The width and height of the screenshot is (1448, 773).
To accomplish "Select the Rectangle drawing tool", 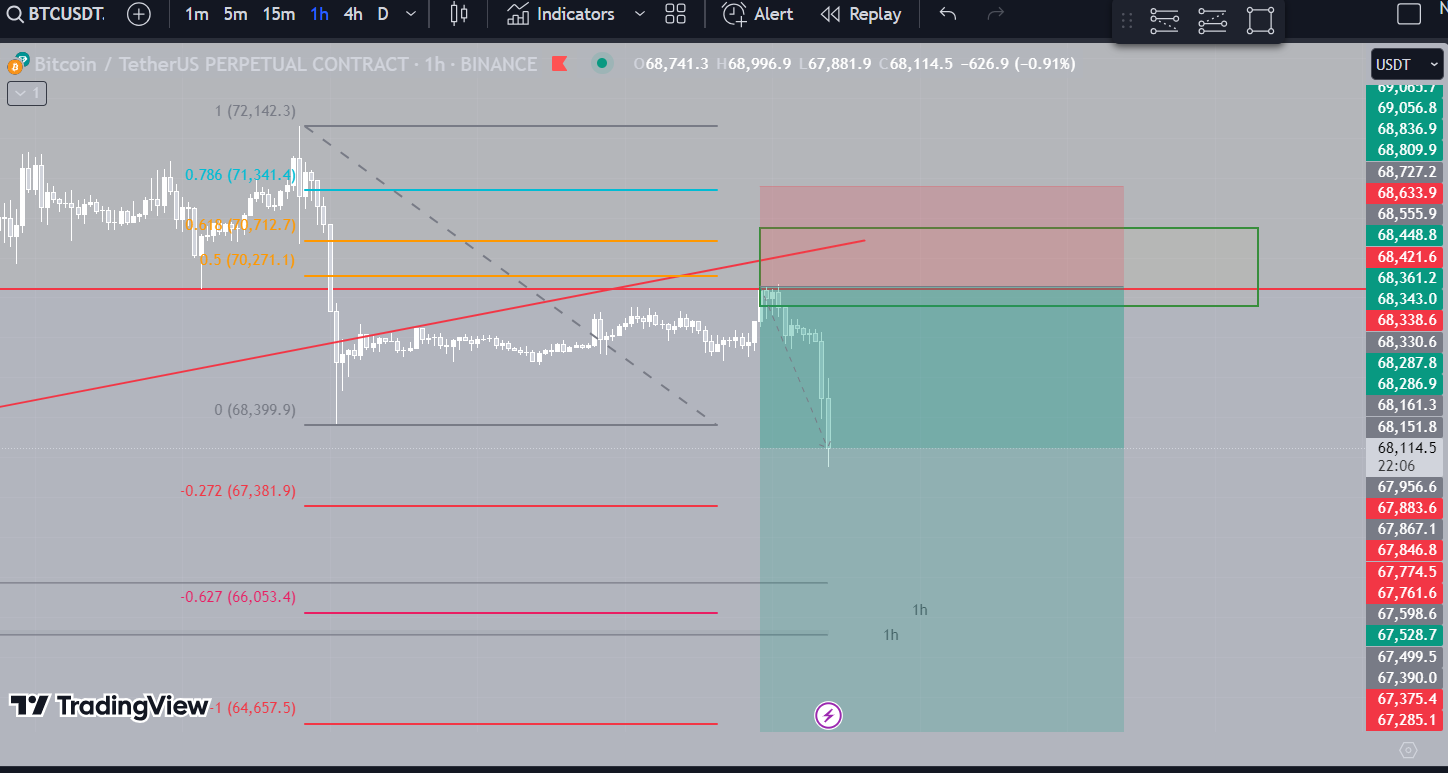I will tap(1260, 21).
